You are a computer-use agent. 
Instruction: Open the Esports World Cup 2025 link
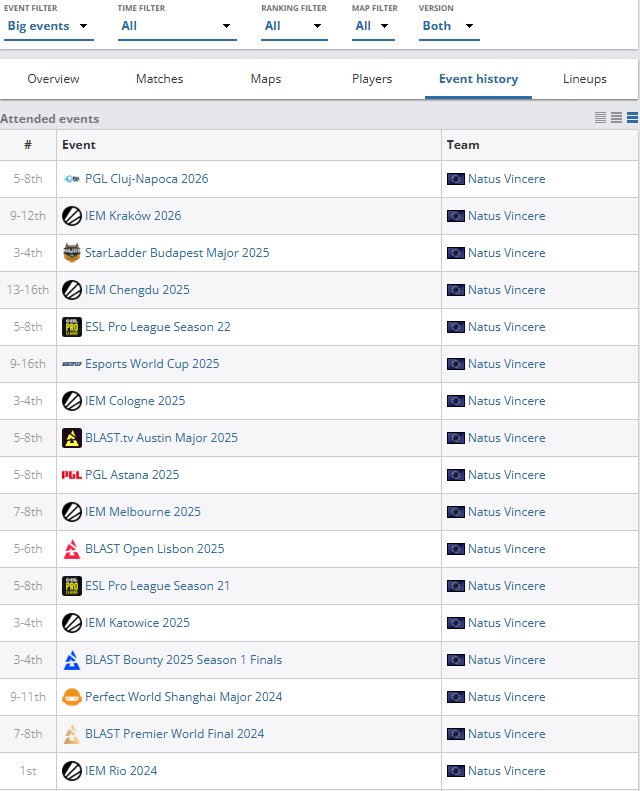pos(152,364)
